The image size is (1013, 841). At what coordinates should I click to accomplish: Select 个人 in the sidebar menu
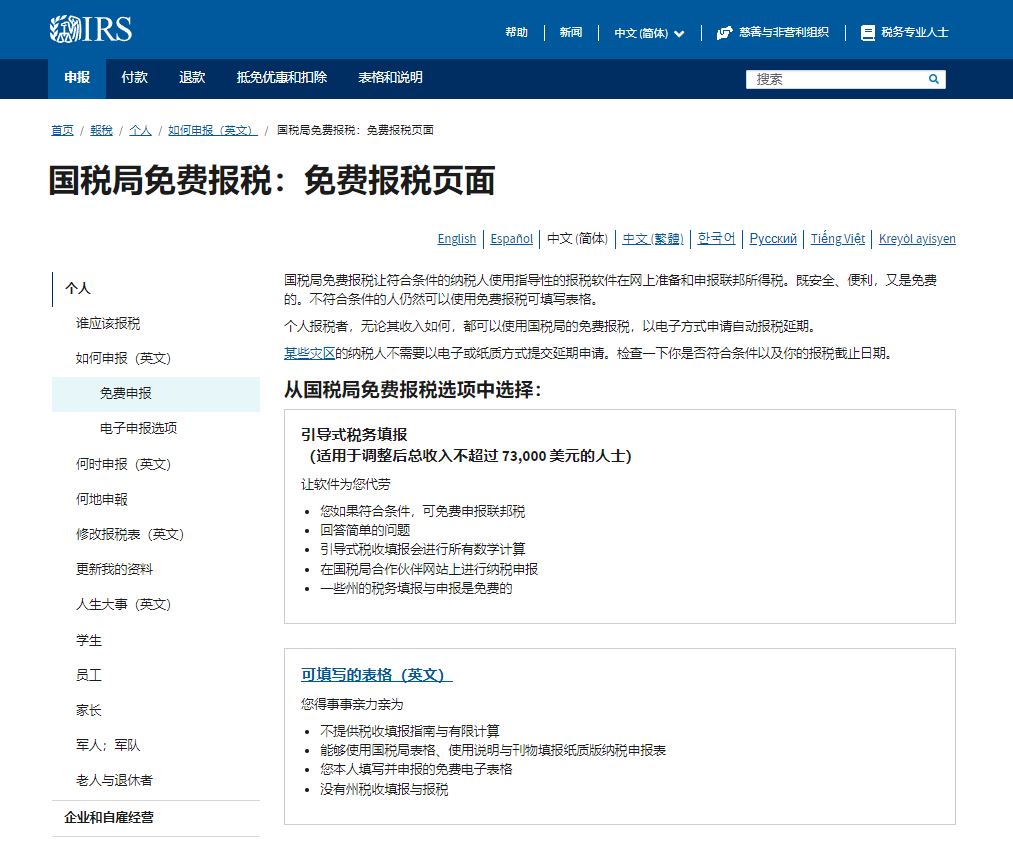(78, 289)
